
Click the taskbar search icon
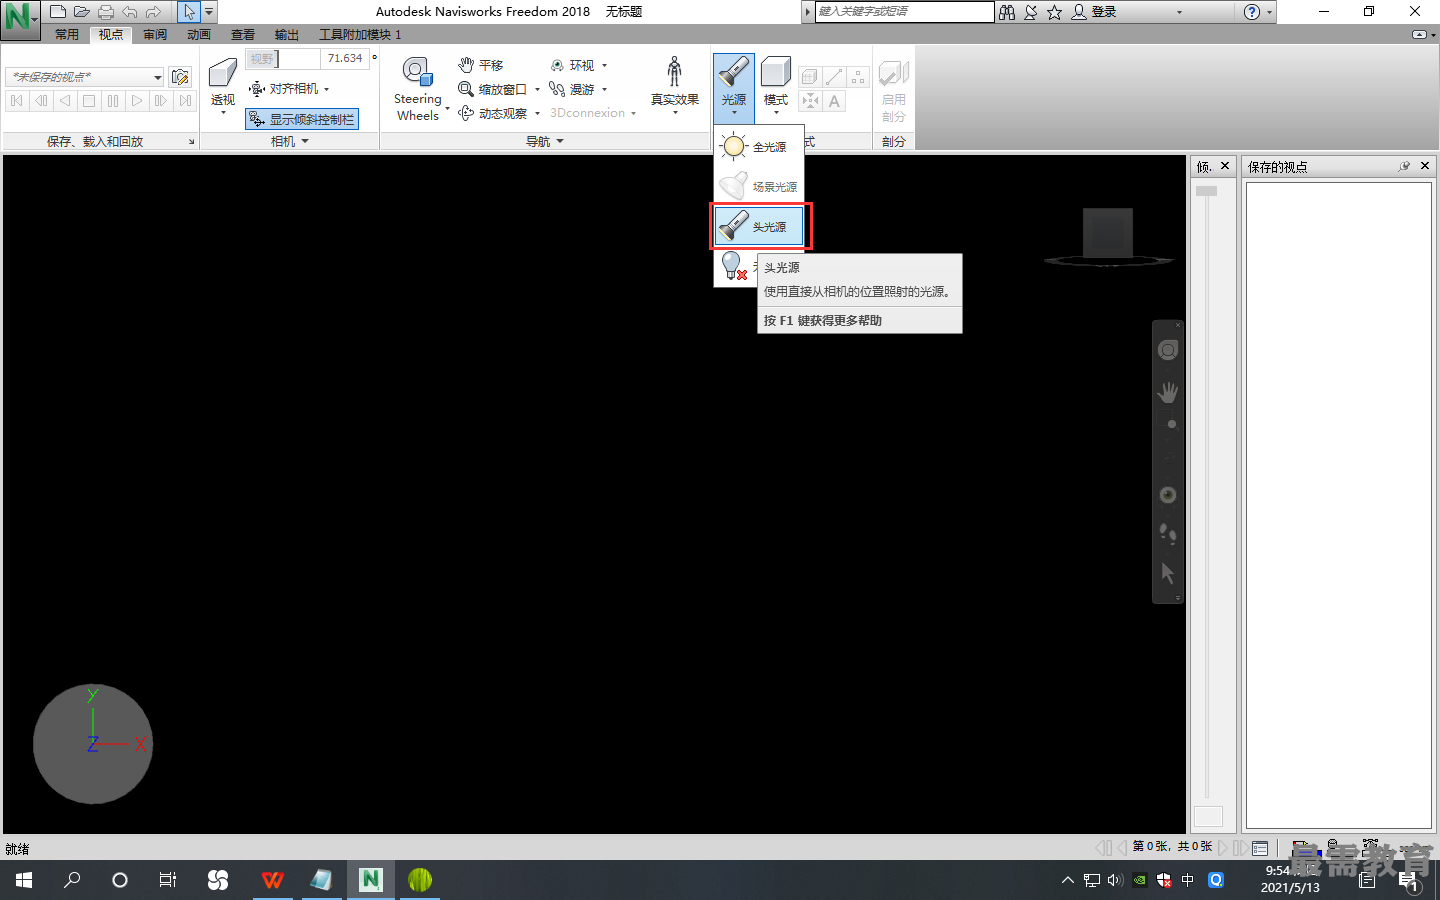tap(72, 880)
